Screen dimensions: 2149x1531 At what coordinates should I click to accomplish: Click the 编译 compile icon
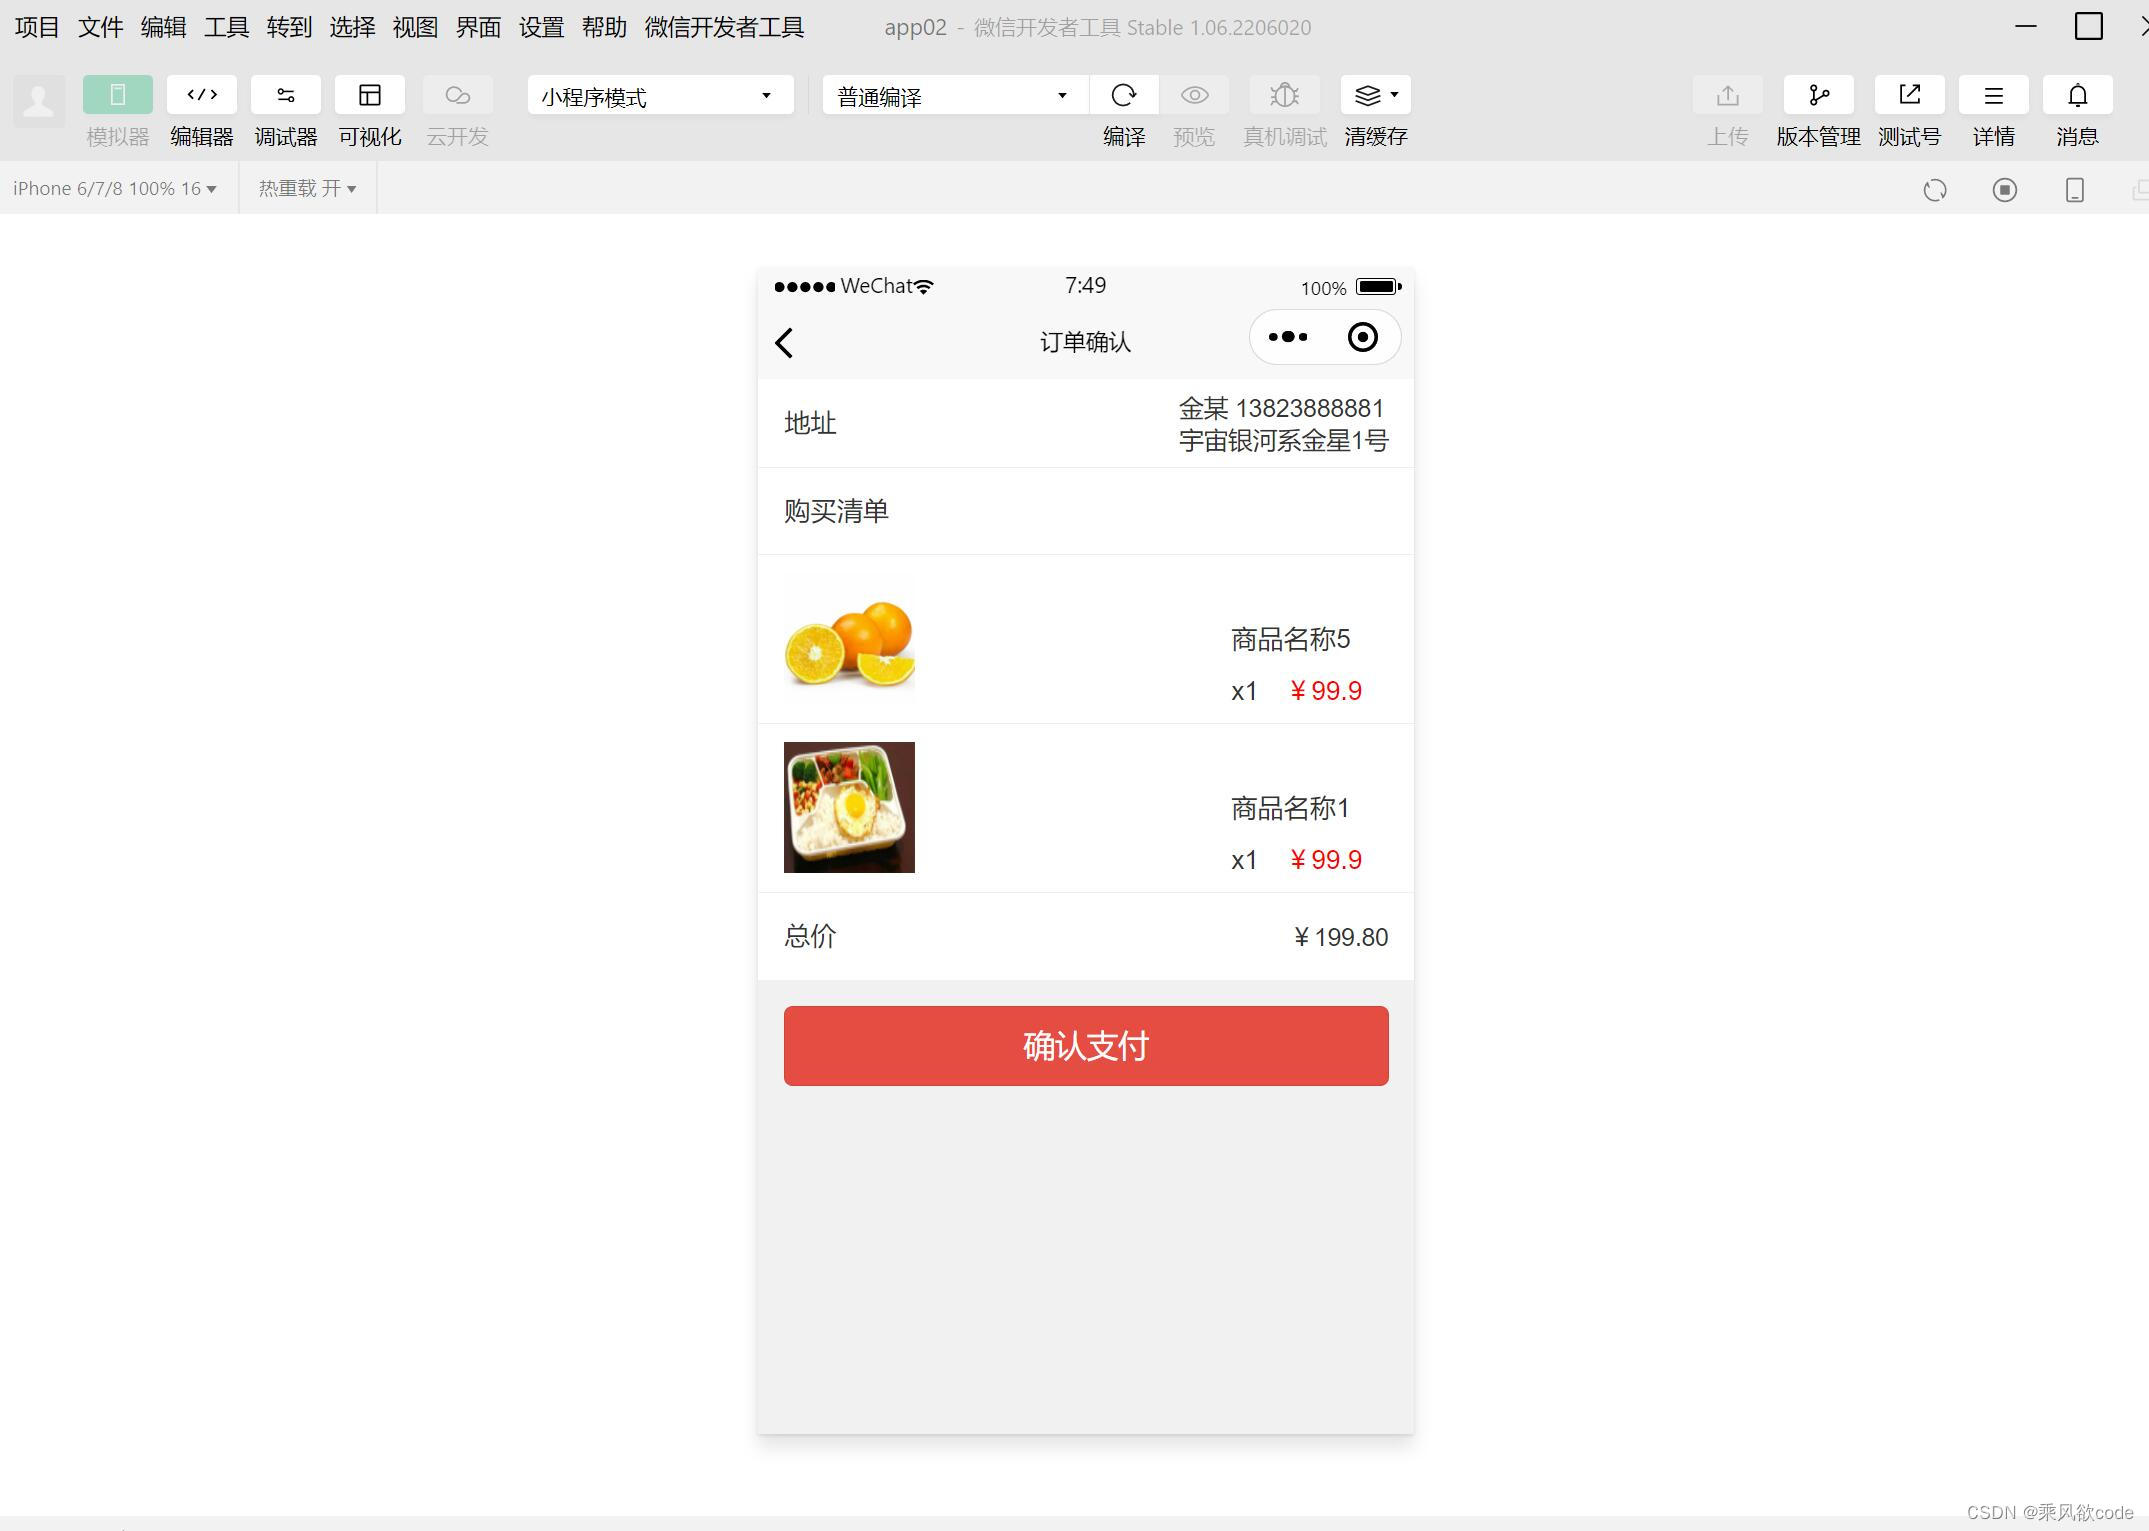[x=1124, y=95]
